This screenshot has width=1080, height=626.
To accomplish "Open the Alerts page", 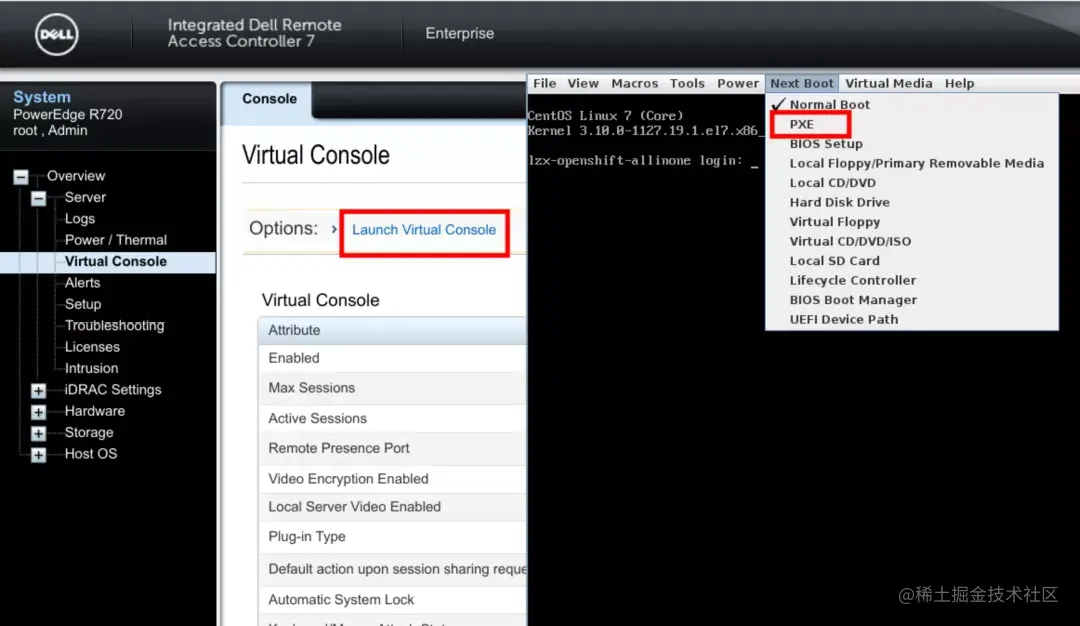I will tap(83, 282).
